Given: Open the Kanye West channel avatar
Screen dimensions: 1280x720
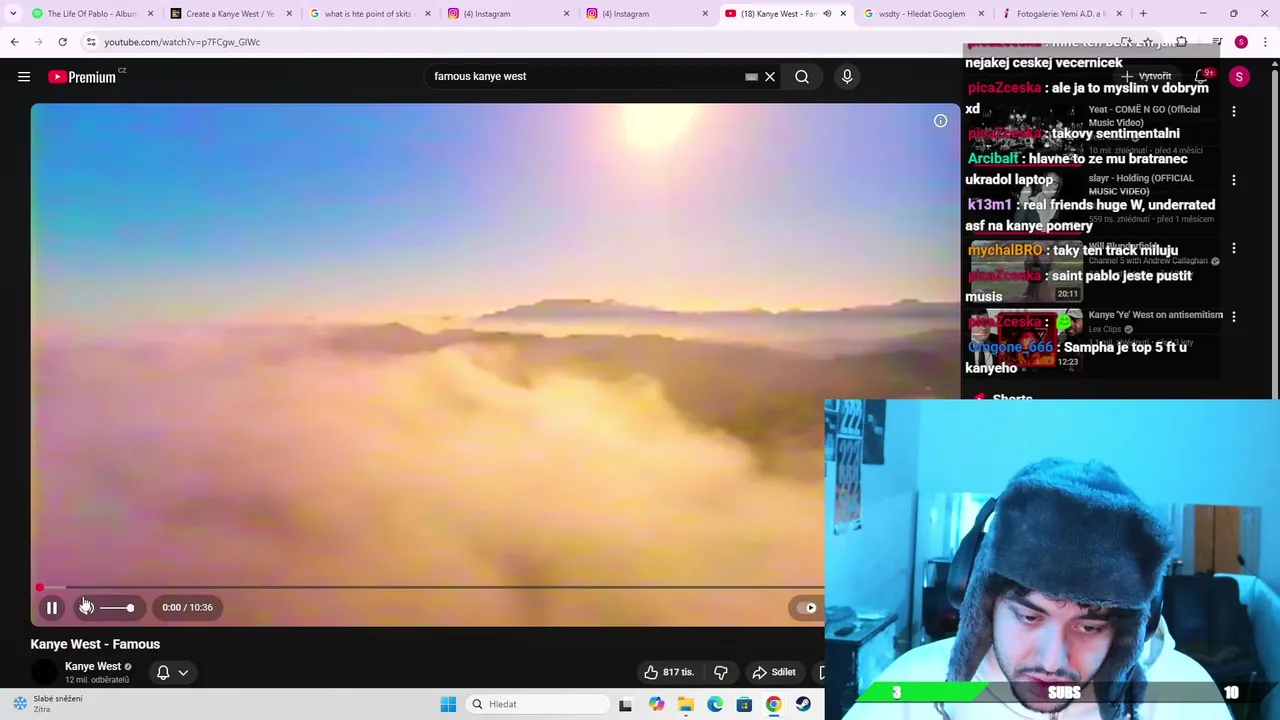Looking at the screenshot, I should (x=43, y=672).
